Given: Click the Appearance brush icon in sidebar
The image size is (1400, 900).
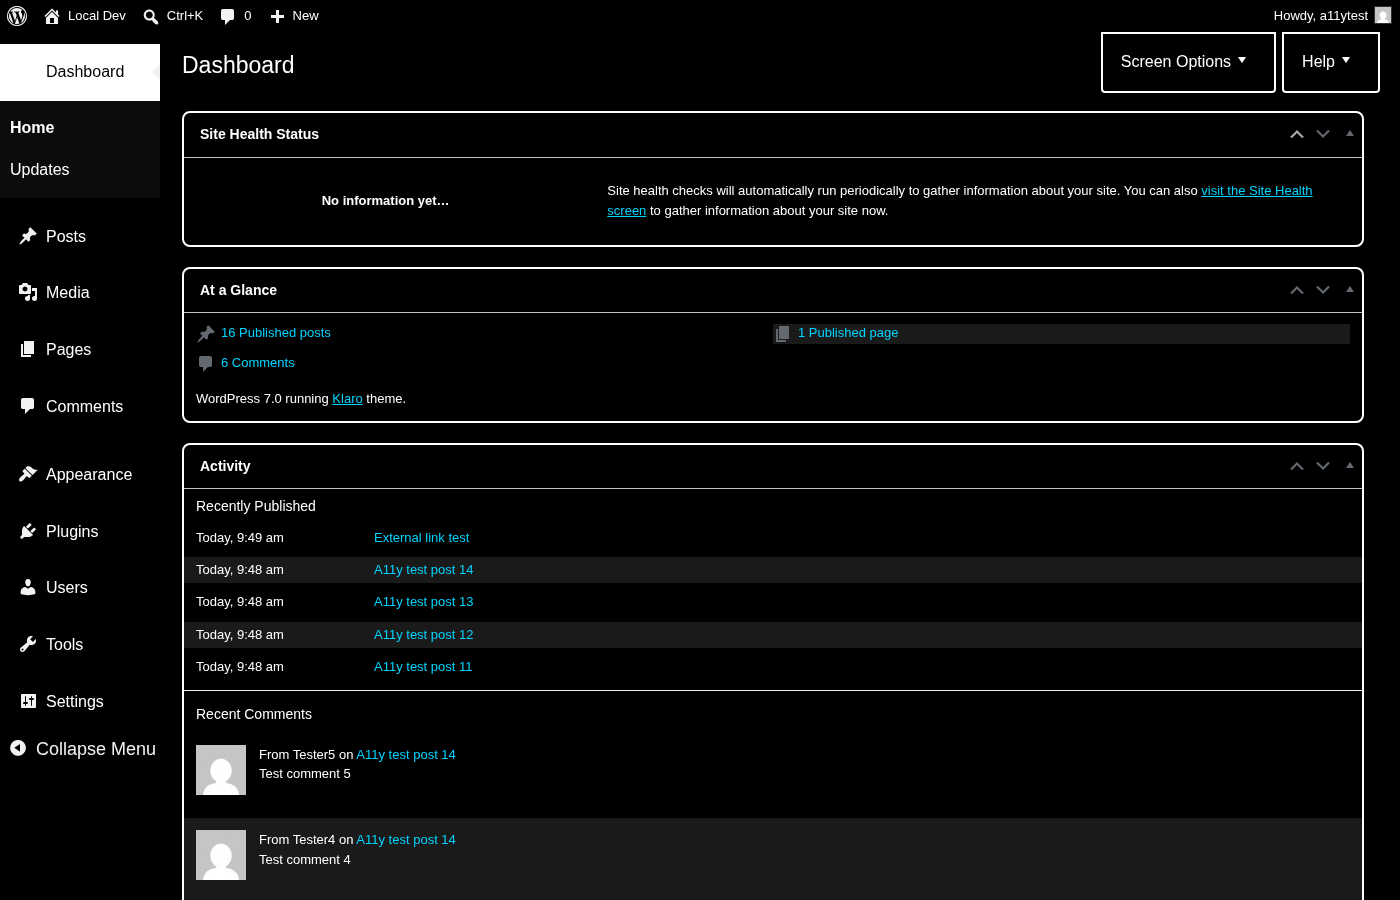Looking at the screenshot, I should (x=28, y=474).
